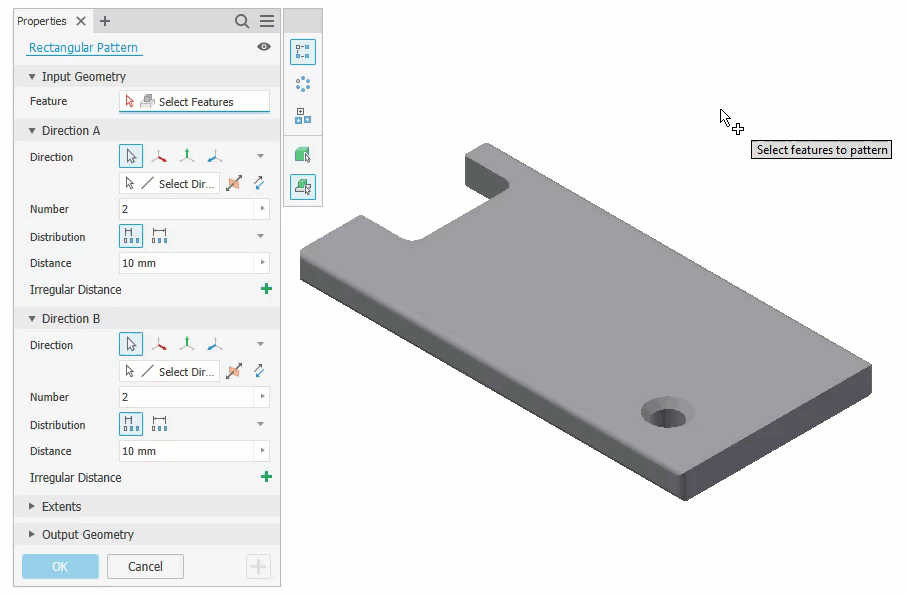
Task: Click the apply-and-create-new plus button
Action: (258, 566)
